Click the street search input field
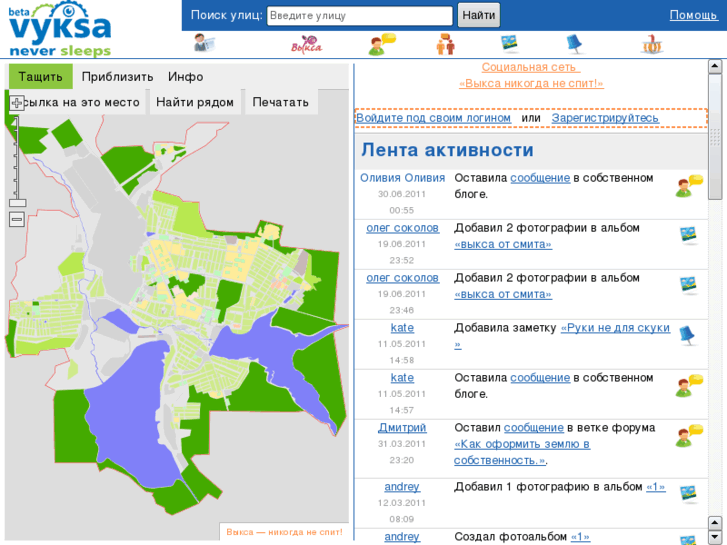Image resolution: width=727 pixels, height=545 pixels. [360, 16]
